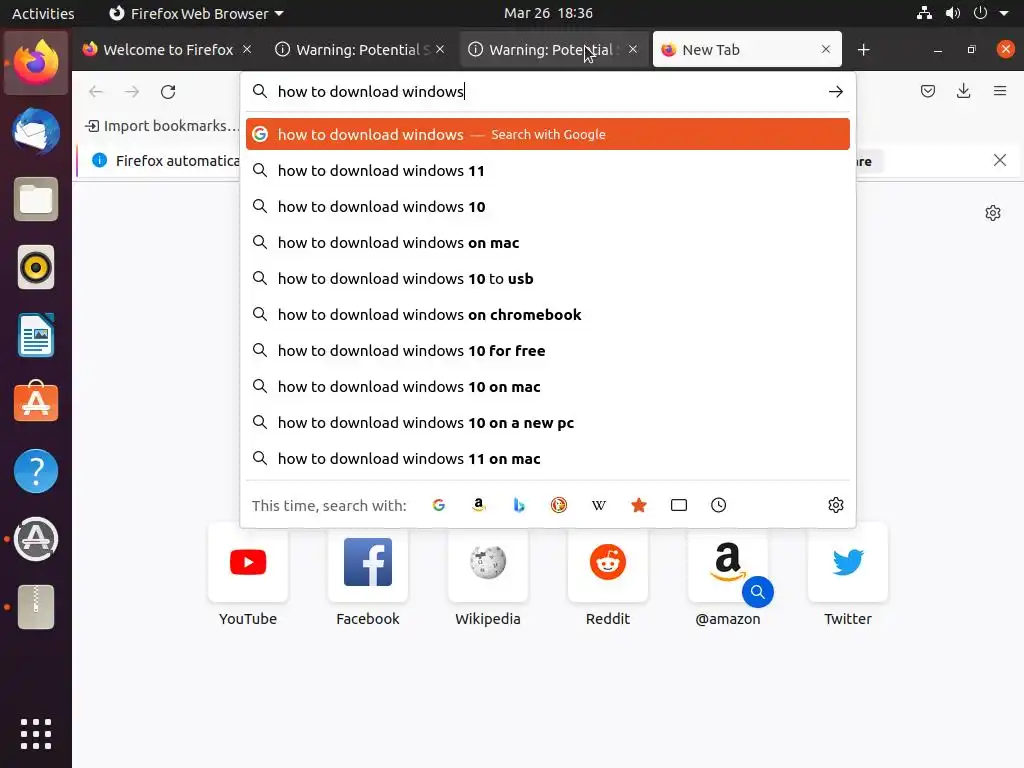Search this time with Amazon icon

tap(479, 505)
